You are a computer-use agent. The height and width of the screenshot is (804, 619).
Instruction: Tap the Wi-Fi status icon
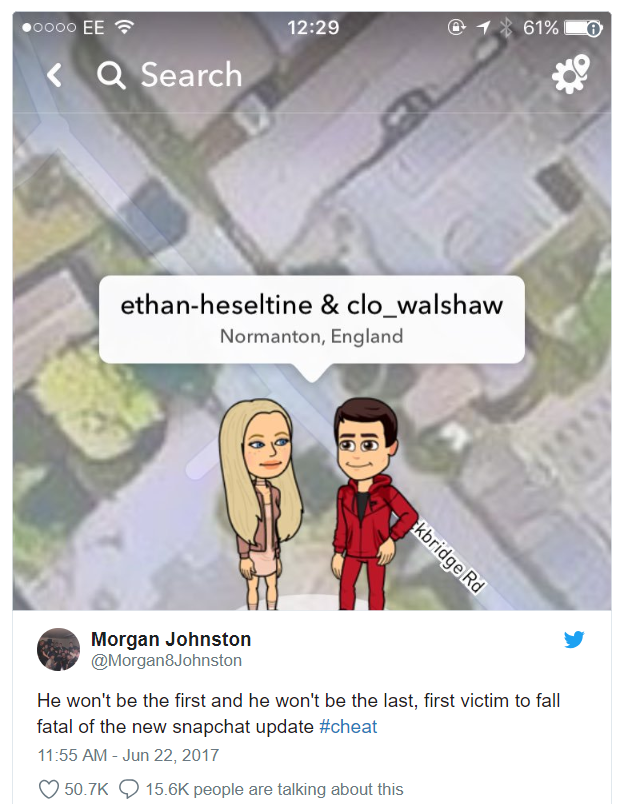[124, 27]
